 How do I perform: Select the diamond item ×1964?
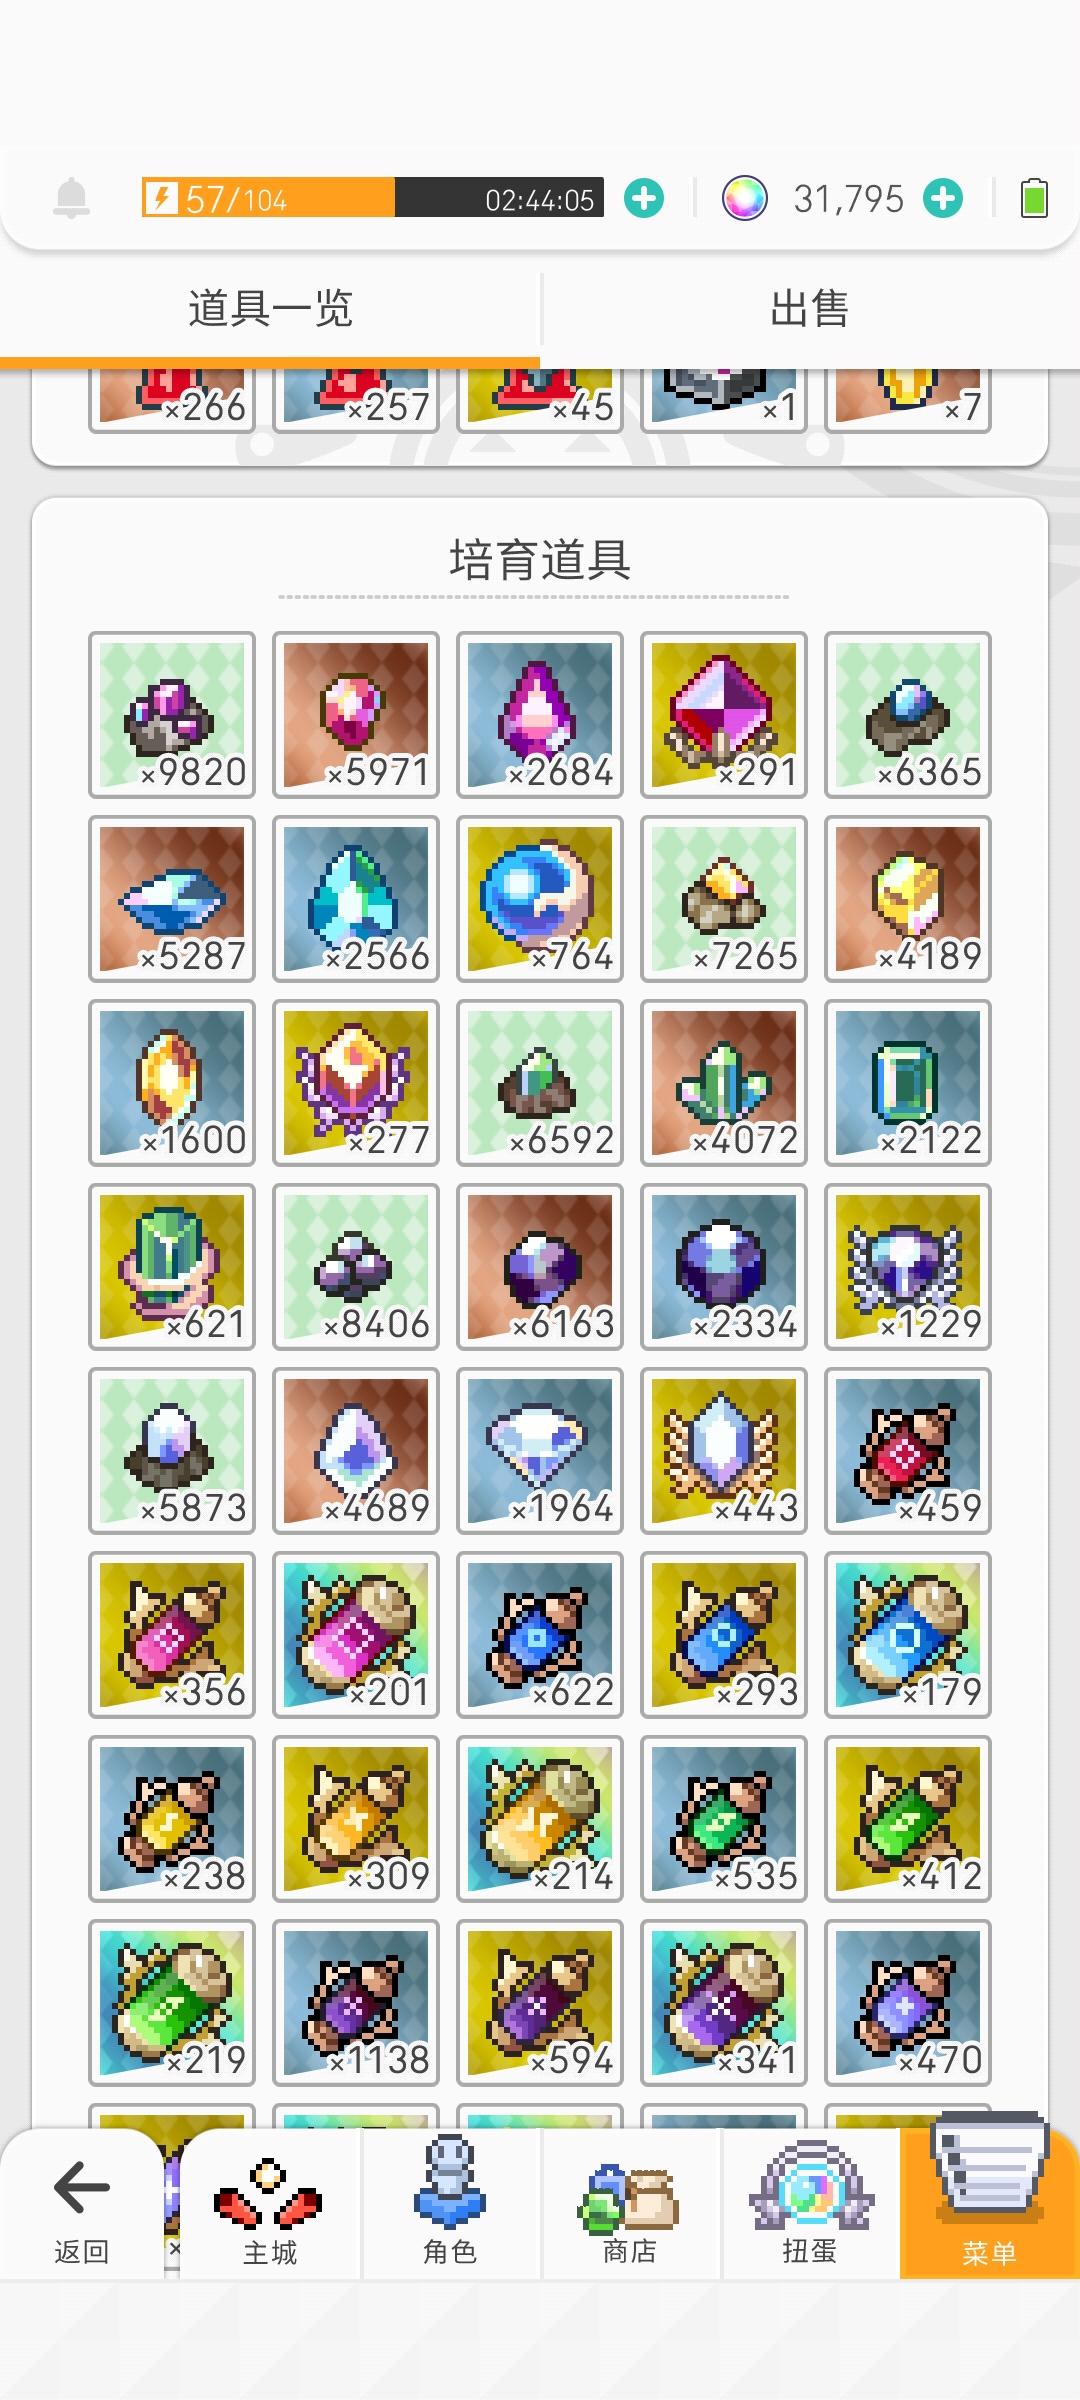click(x=540, y=1451)
